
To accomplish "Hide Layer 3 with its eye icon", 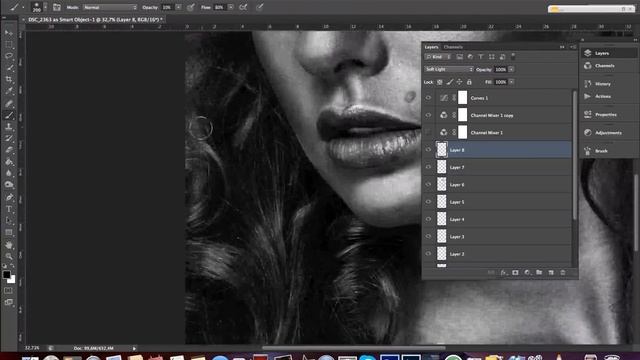I will click(x=428, y=237).
